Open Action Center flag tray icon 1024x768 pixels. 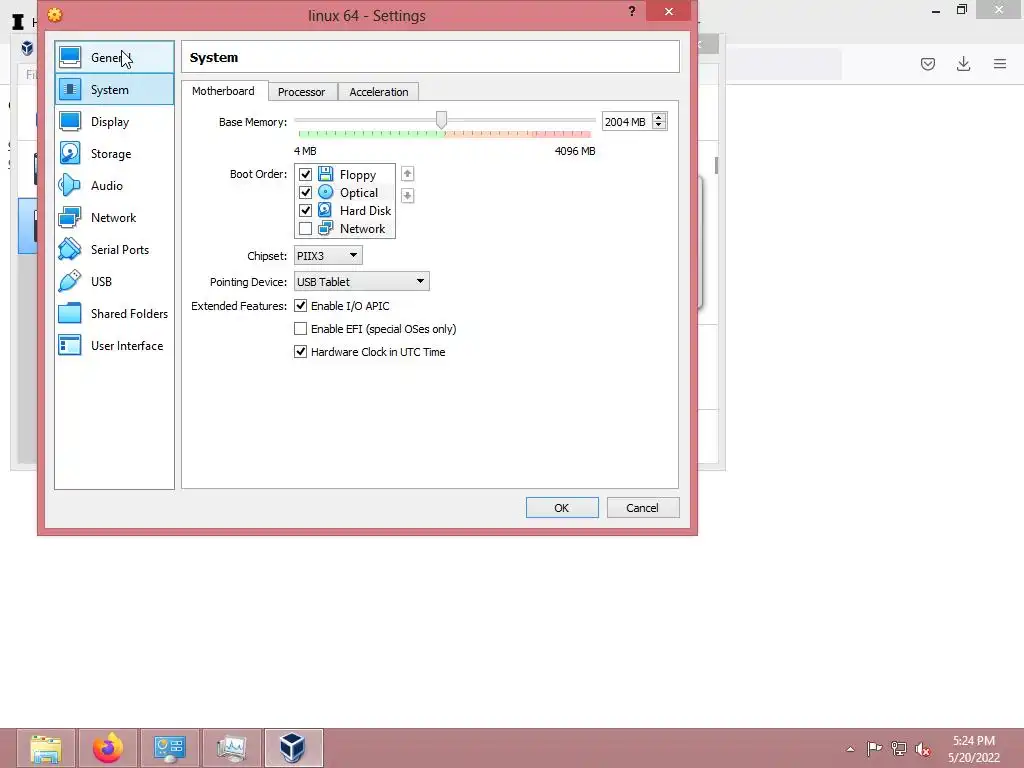pos(874,749)
